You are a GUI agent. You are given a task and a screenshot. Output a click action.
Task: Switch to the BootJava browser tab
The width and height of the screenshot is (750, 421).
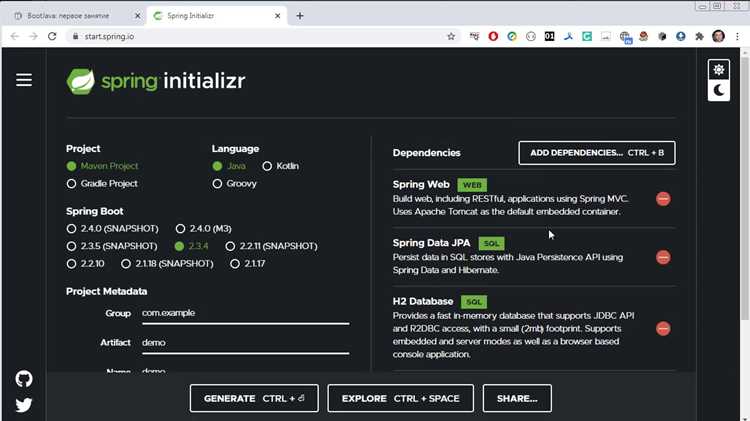coord(73,16)
